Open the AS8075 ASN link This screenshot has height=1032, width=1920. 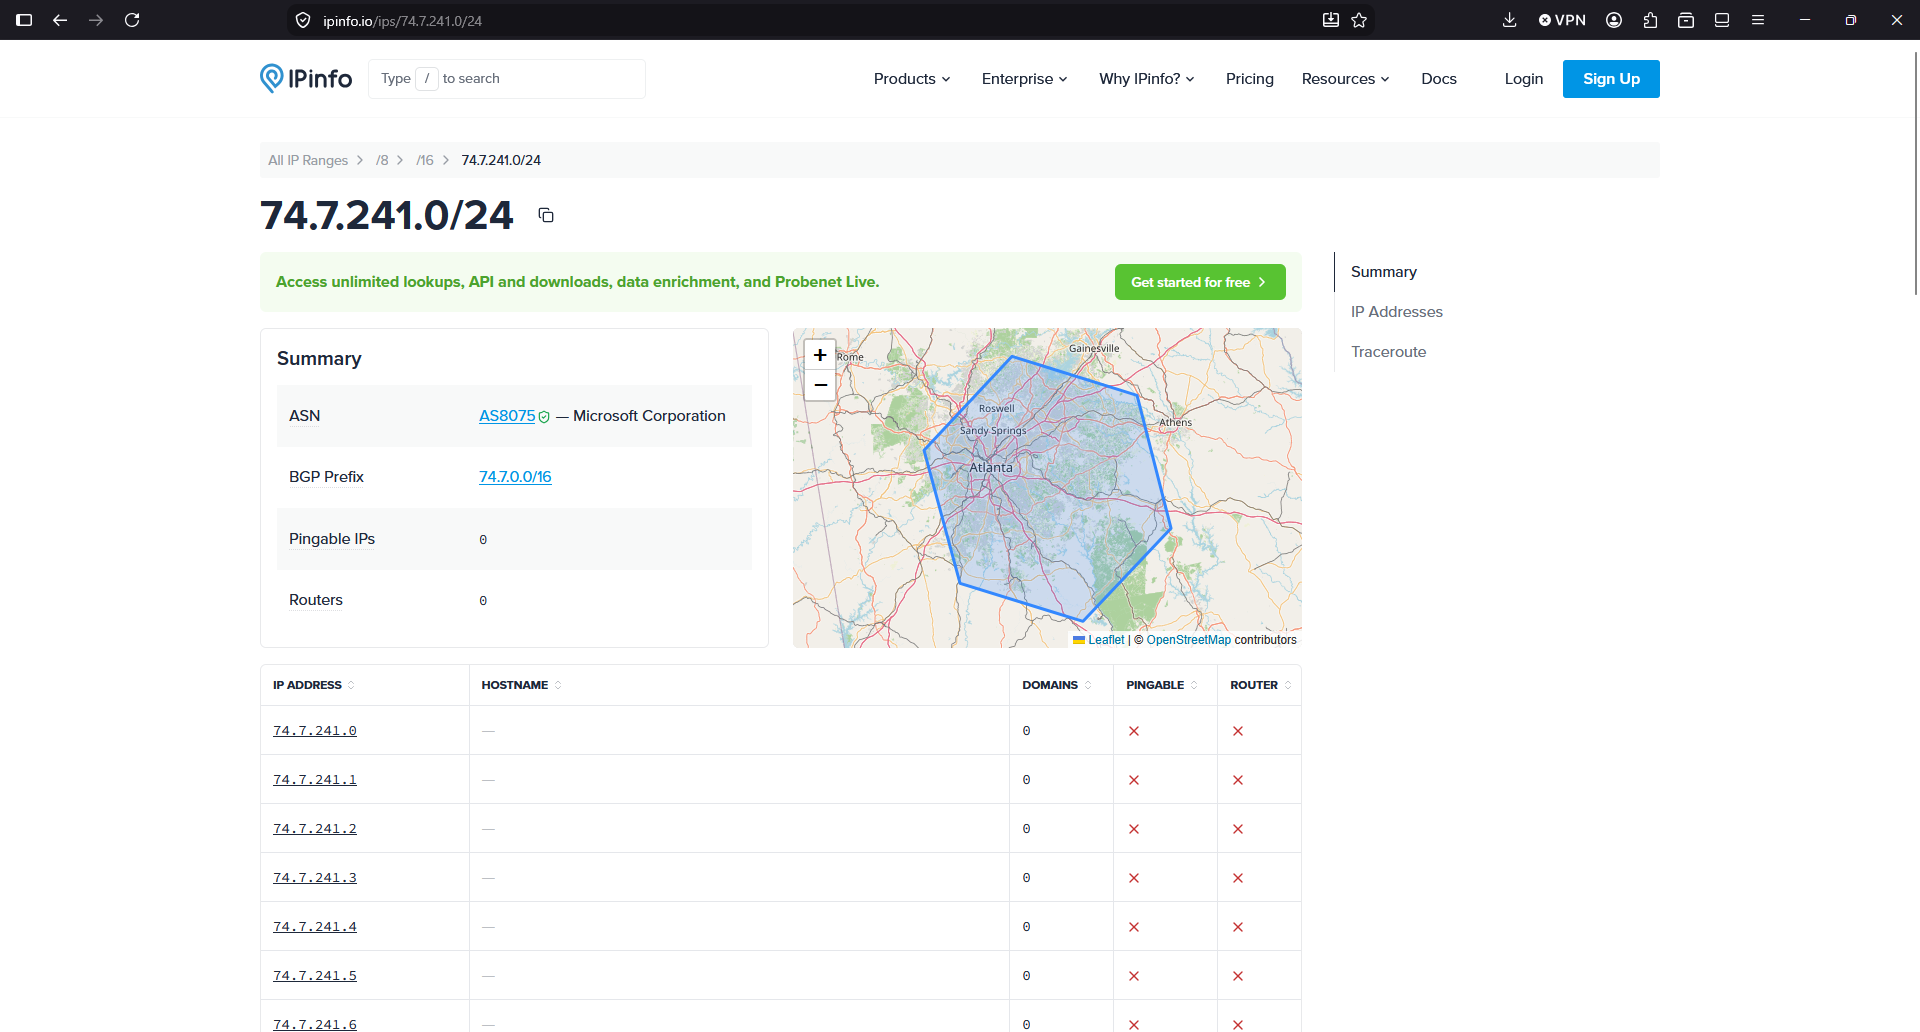[507, 416]
